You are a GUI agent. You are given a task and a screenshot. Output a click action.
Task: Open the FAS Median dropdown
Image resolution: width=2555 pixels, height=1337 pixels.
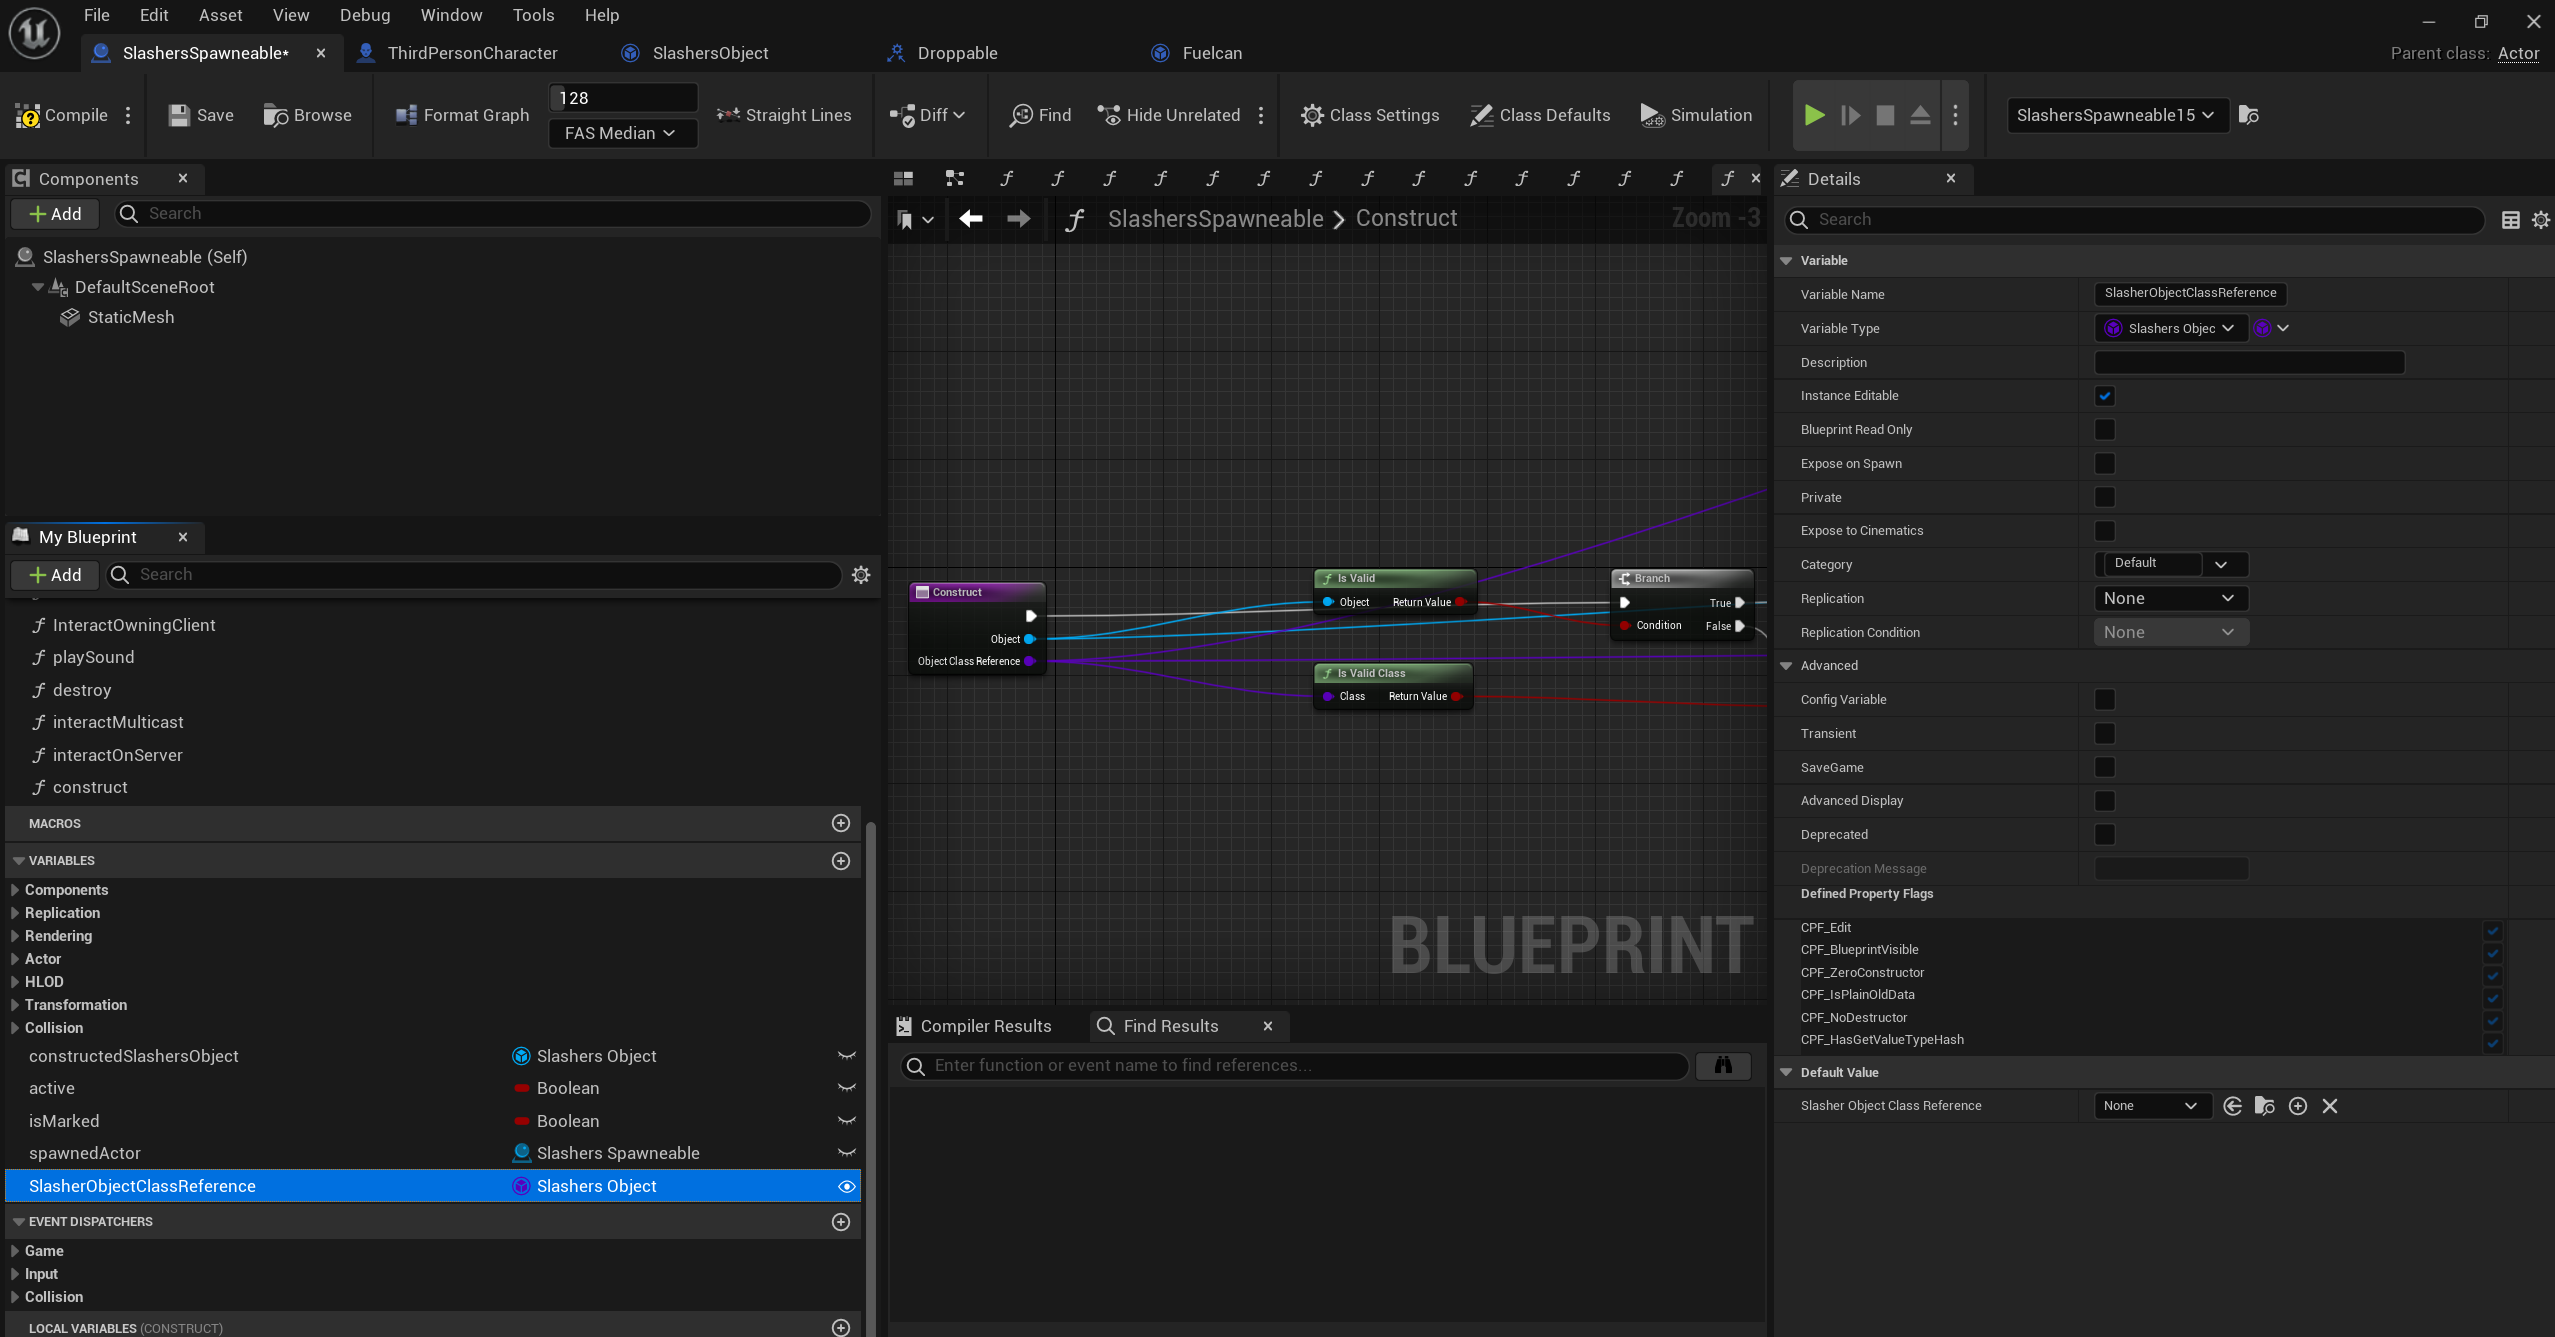point(622,133)
